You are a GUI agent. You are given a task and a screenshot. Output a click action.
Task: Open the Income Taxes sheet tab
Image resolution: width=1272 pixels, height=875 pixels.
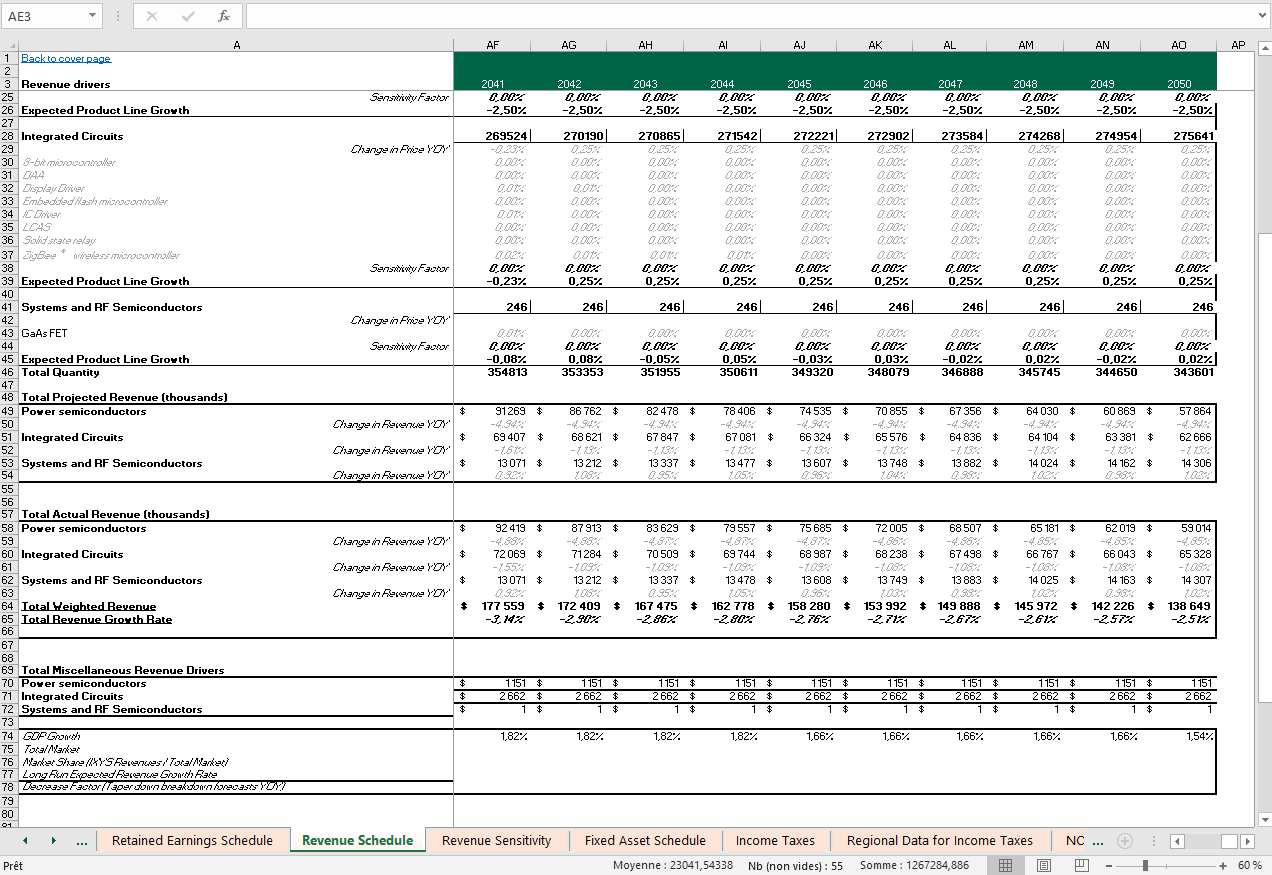775,841
